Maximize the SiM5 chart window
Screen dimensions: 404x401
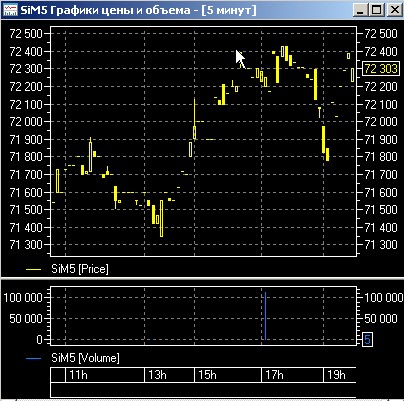[x=377, y=10]
